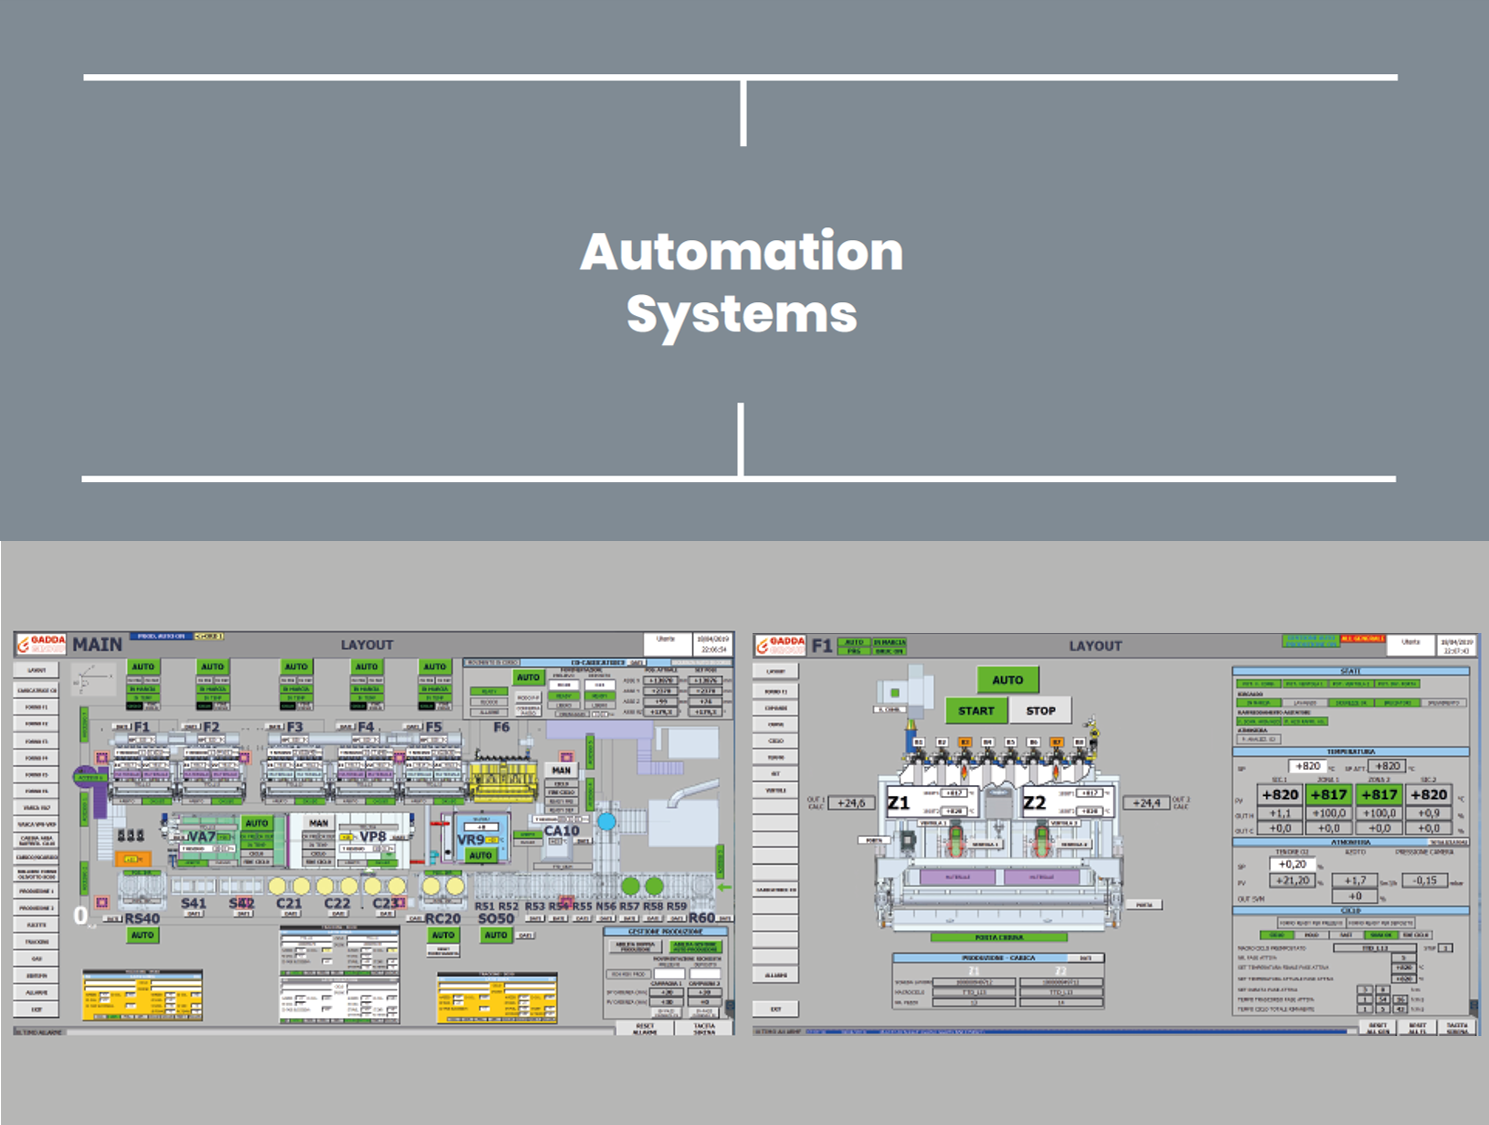Select the yellow F6 furnace graphic

click(504, 782)
